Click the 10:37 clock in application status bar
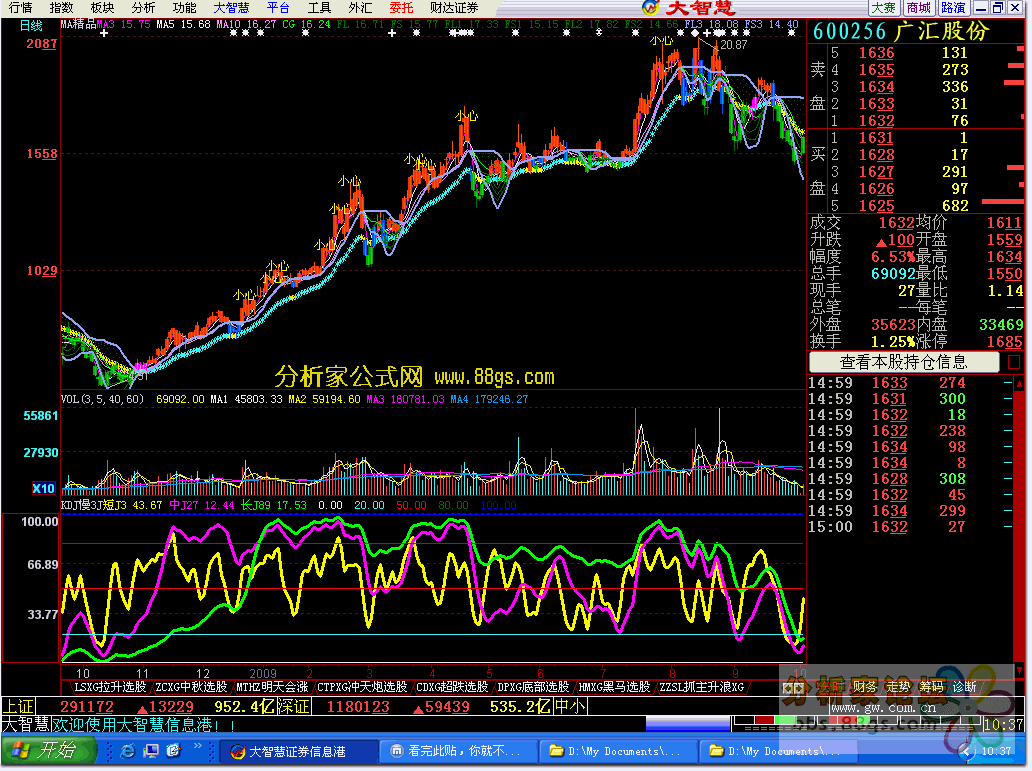Viewport: 1032px width, 771px height. point(1004,725)
